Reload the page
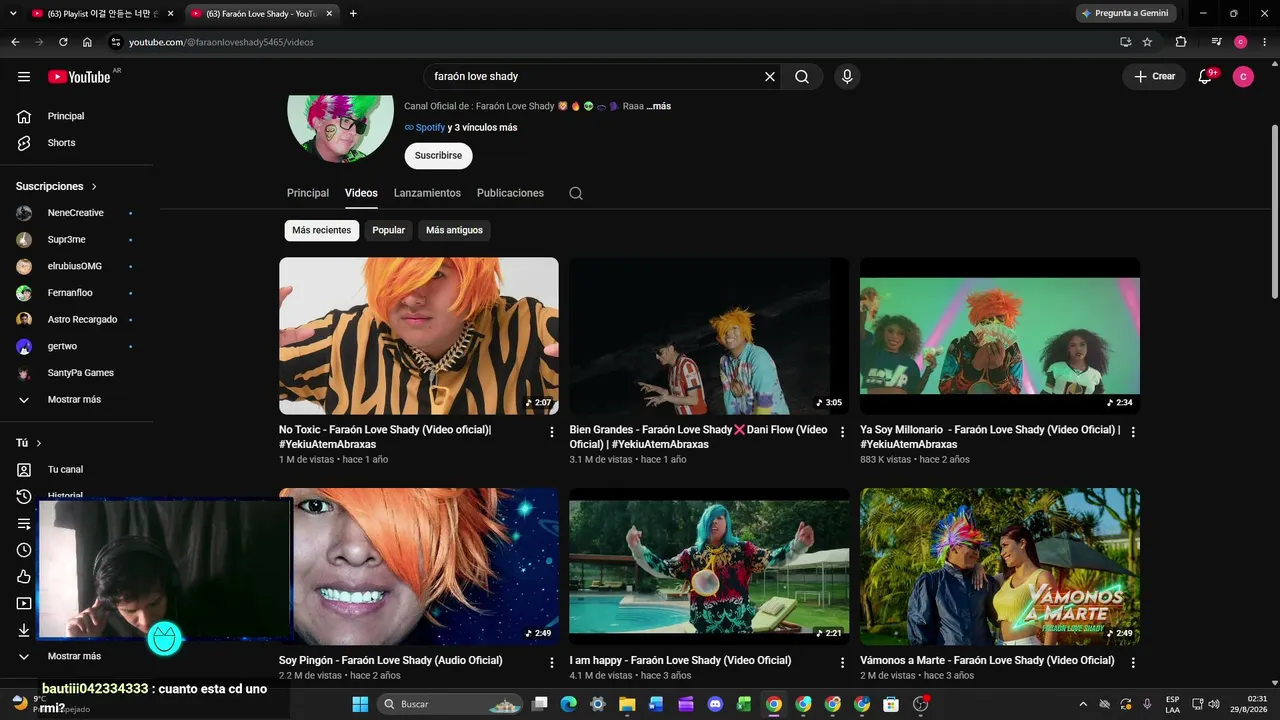 point(63,42)
